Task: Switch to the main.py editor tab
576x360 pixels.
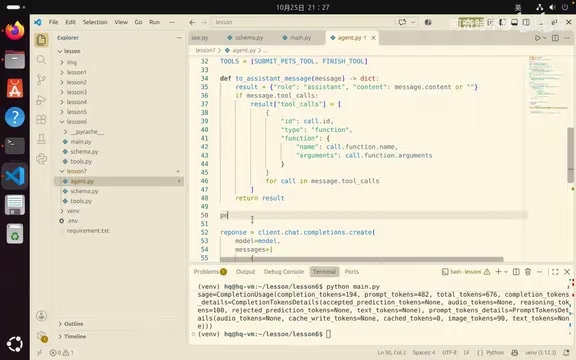Action: click(297, 38)
